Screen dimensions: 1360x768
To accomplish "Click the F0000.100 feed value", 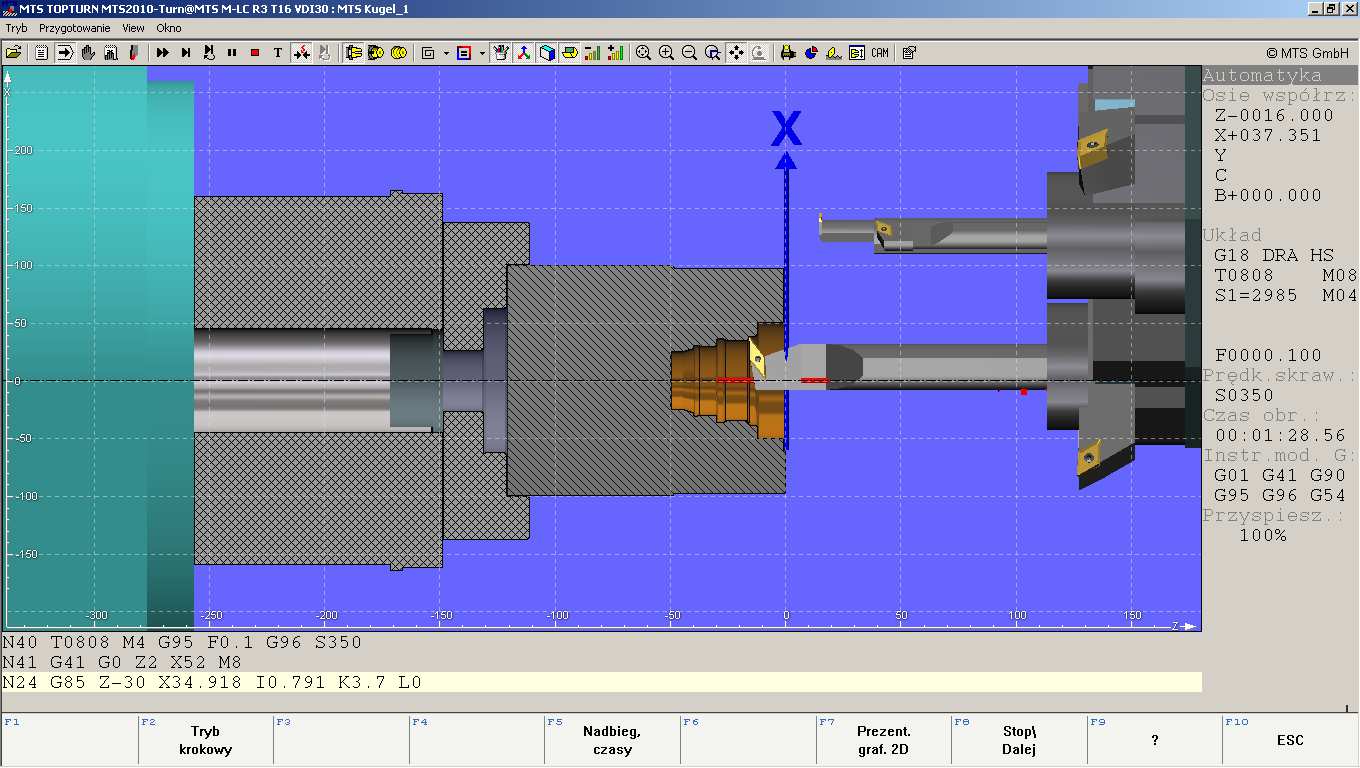I will (x=1267, y=355).
